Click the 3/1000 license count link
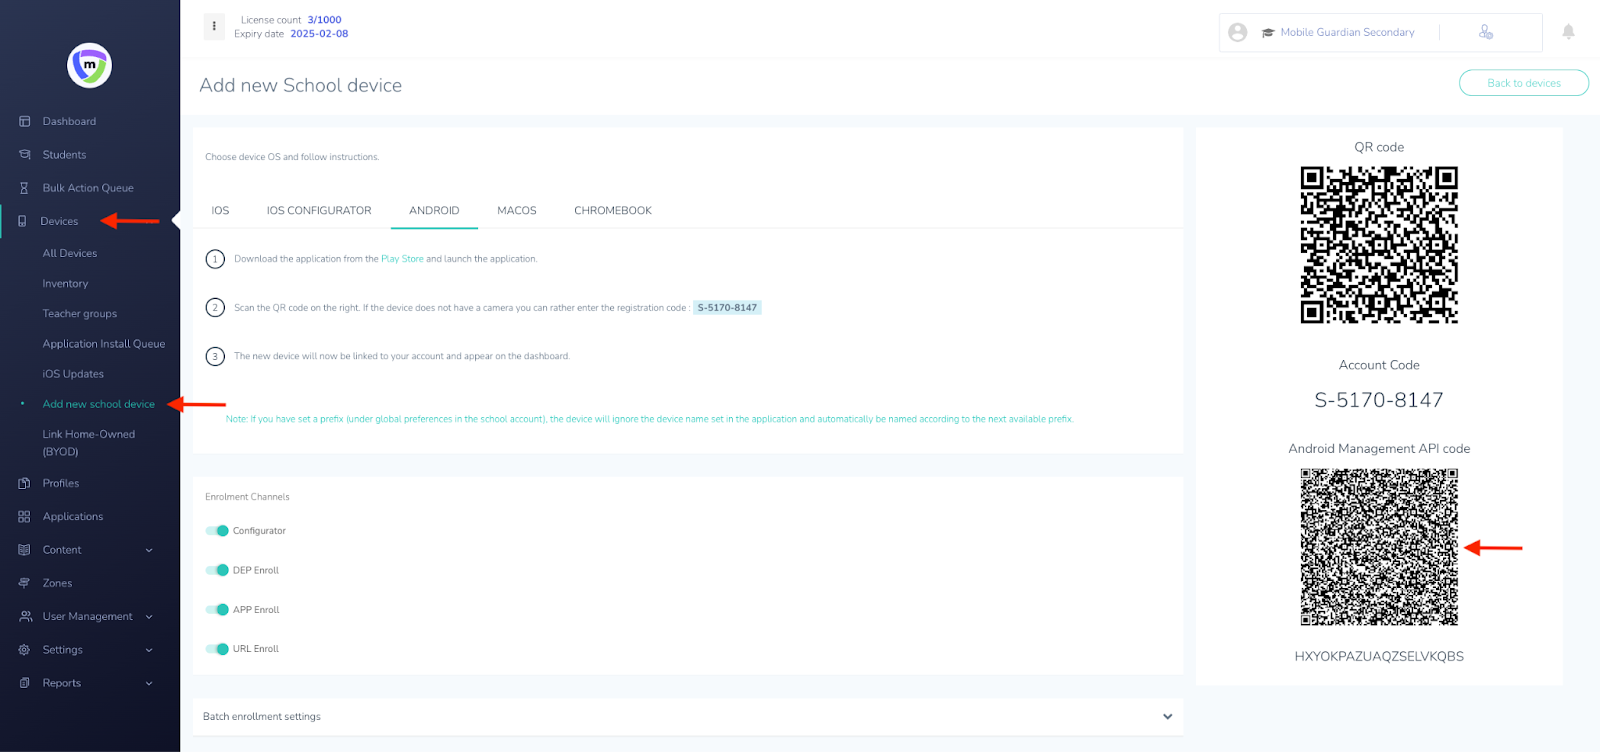The image size is (1600, 752). [324, 20]
